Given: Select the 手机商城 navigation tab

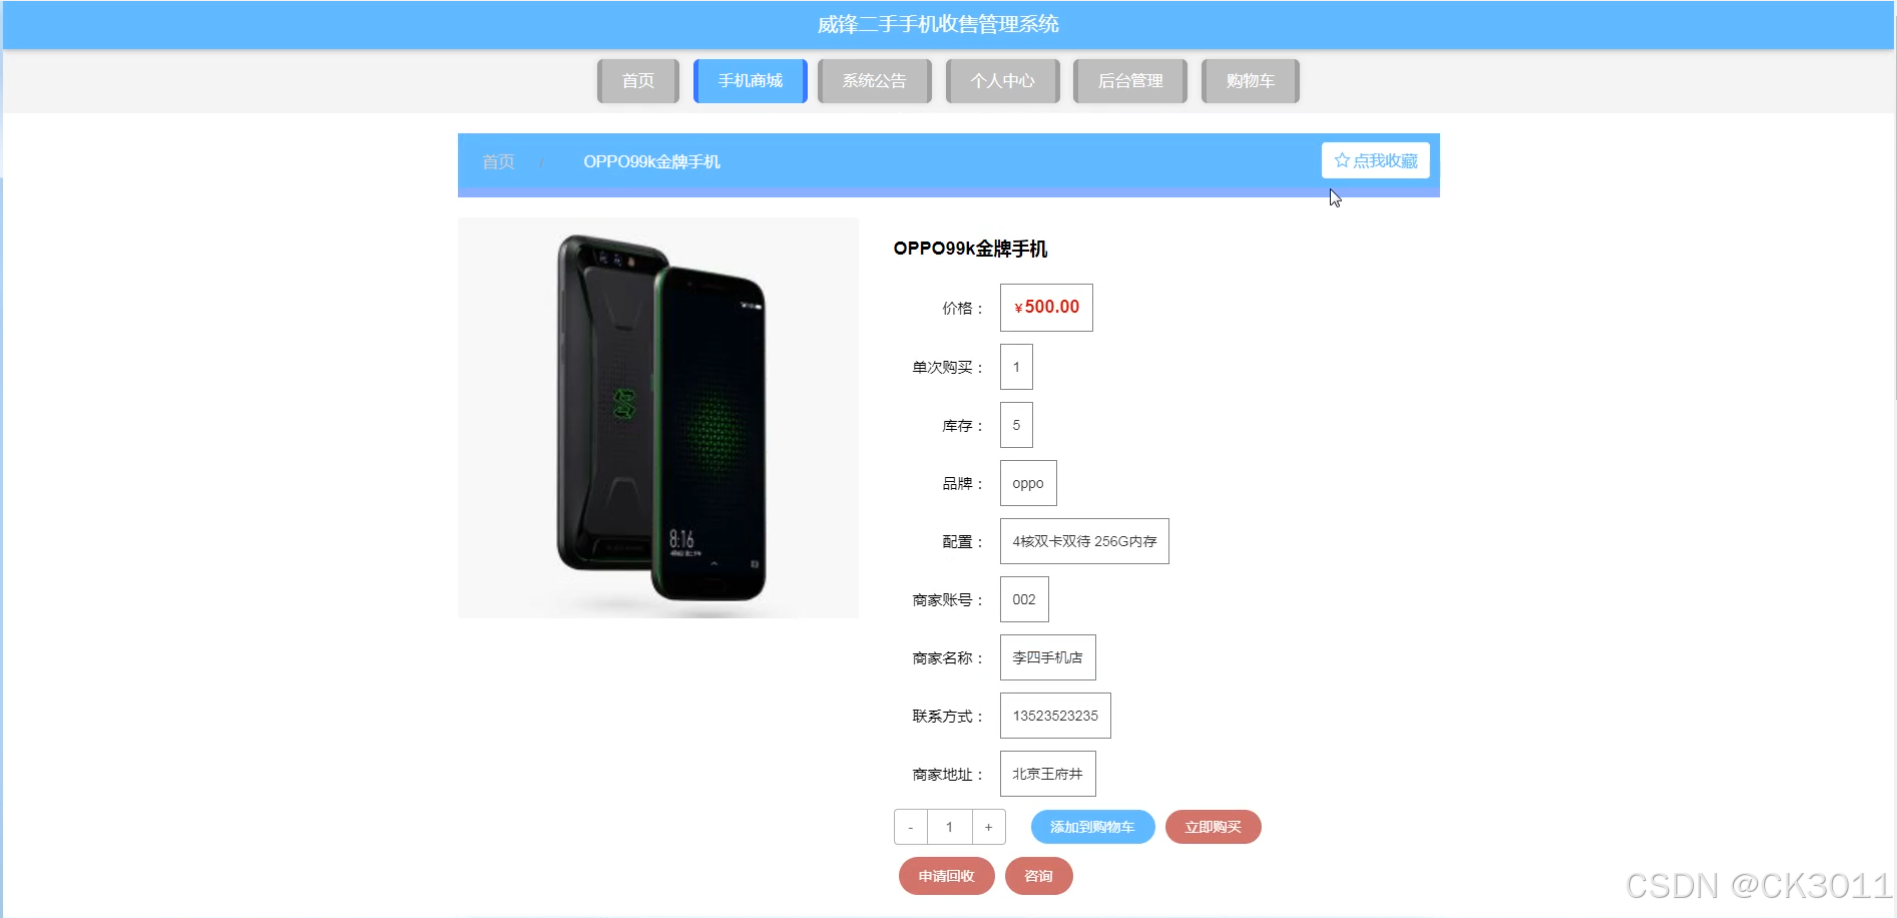Looking at the screenshot, I should (750, 81).
